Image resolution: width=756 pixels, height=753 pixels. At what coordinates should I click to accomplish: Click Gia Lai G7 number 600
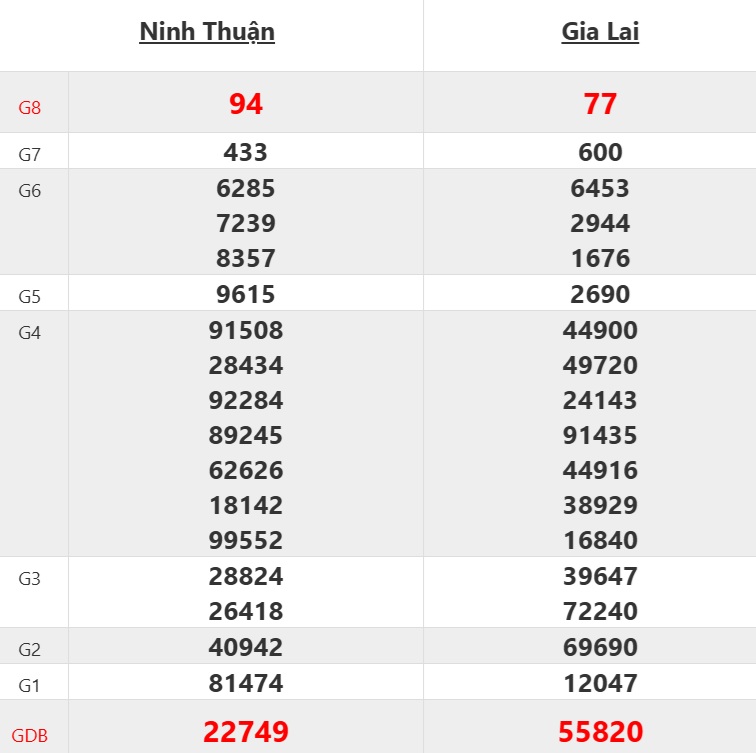600,153
